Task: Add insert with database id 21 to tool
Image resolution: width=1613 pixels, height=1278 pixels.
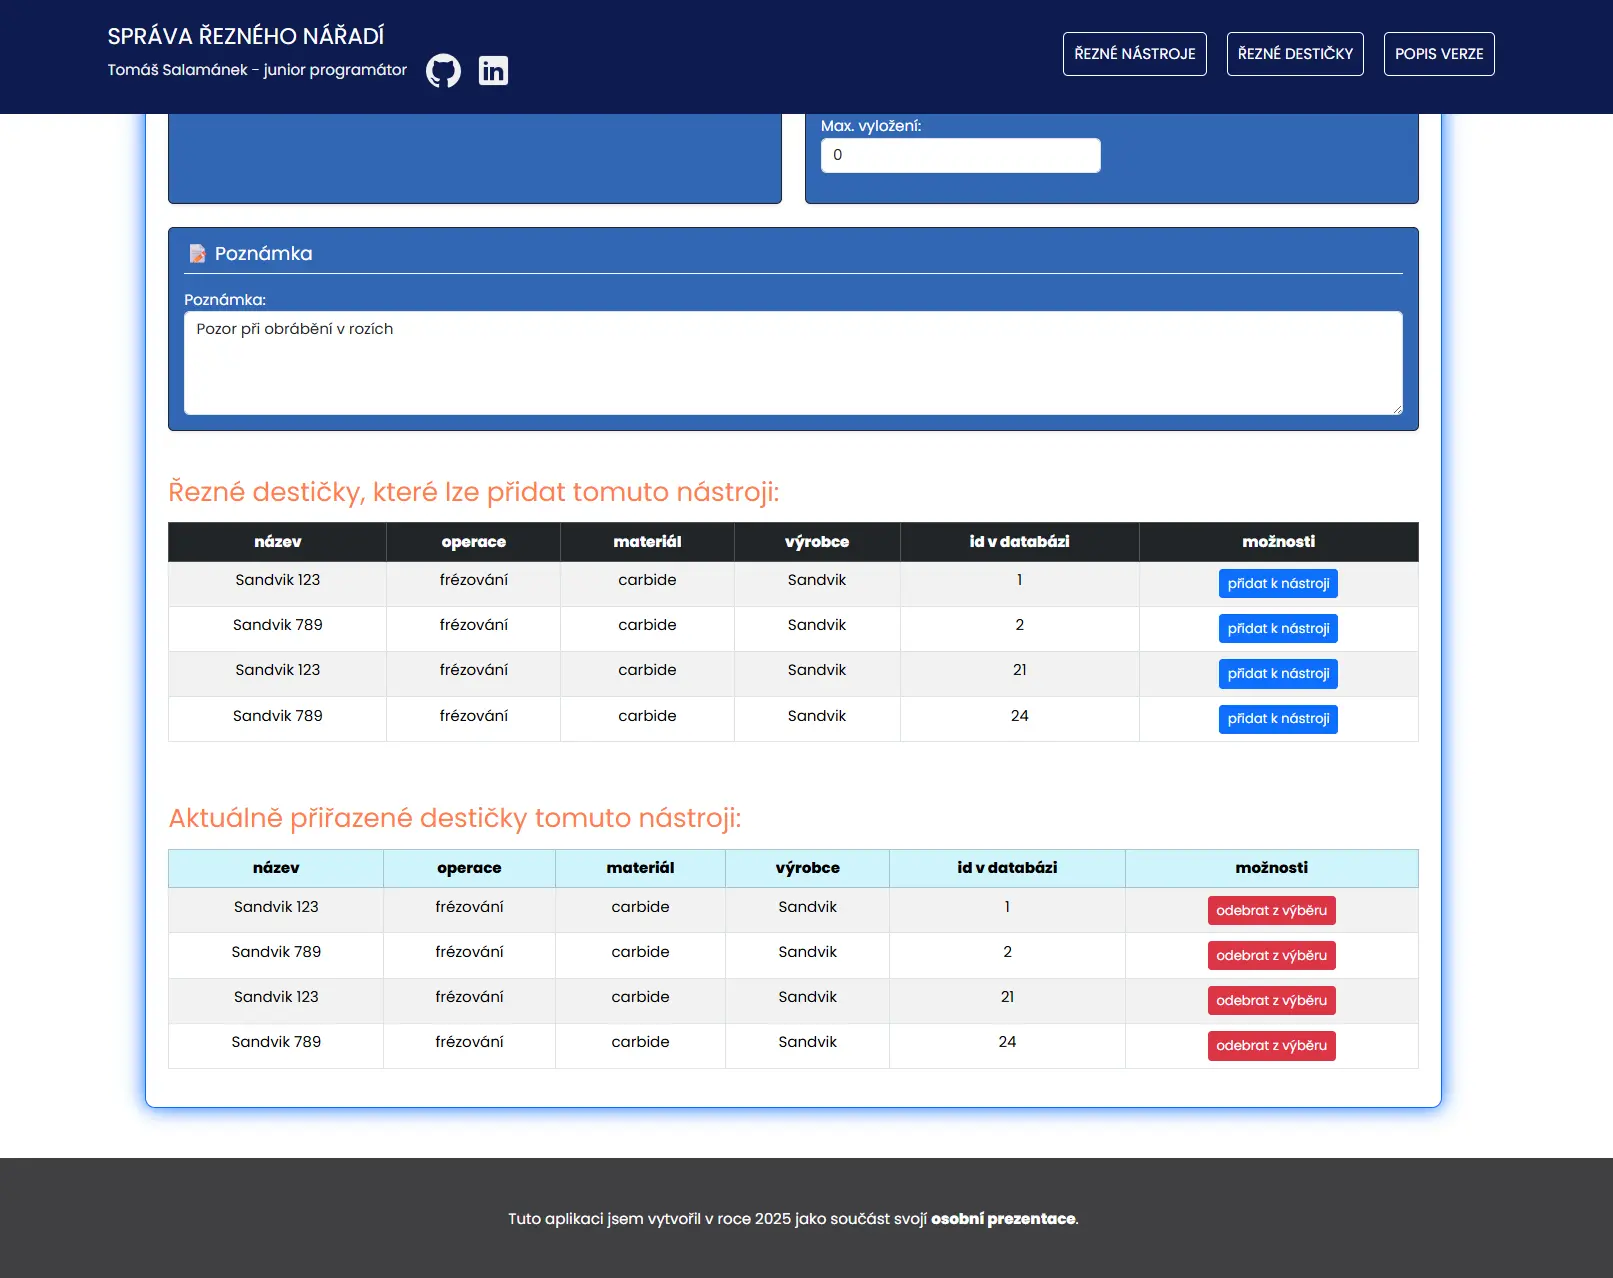Action: click(1278, 674)
